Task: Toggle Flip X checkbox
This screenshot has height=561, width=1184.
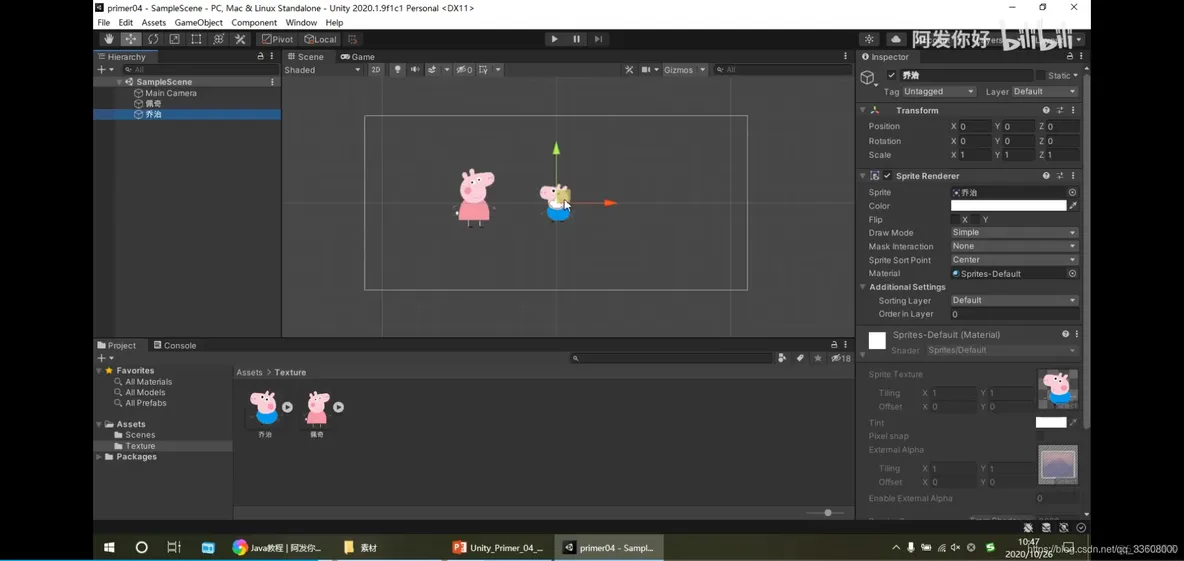Action: click(955, 220)
